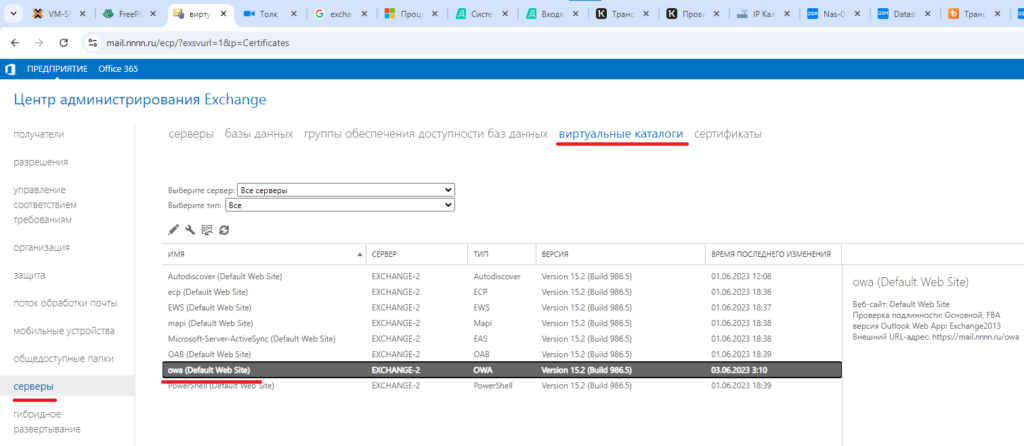Close the FreePl browser tab
Viewport: 1024px width, 446px height.
153,13
